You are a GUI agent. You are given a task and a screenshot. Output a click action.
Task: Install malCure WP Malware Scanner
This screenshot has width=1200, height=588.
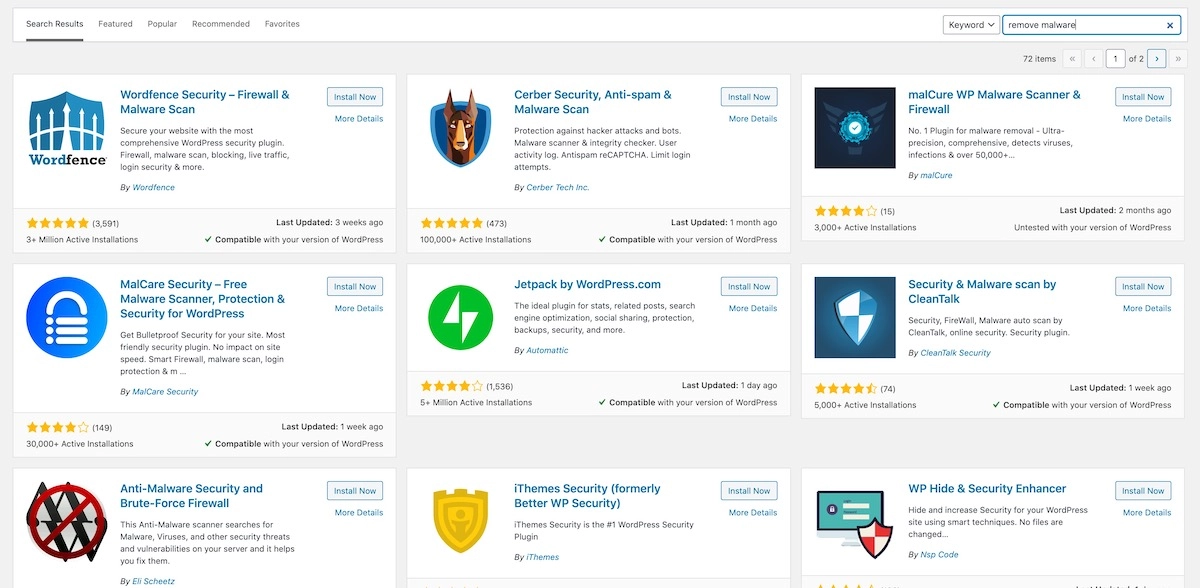point(1143,97)
